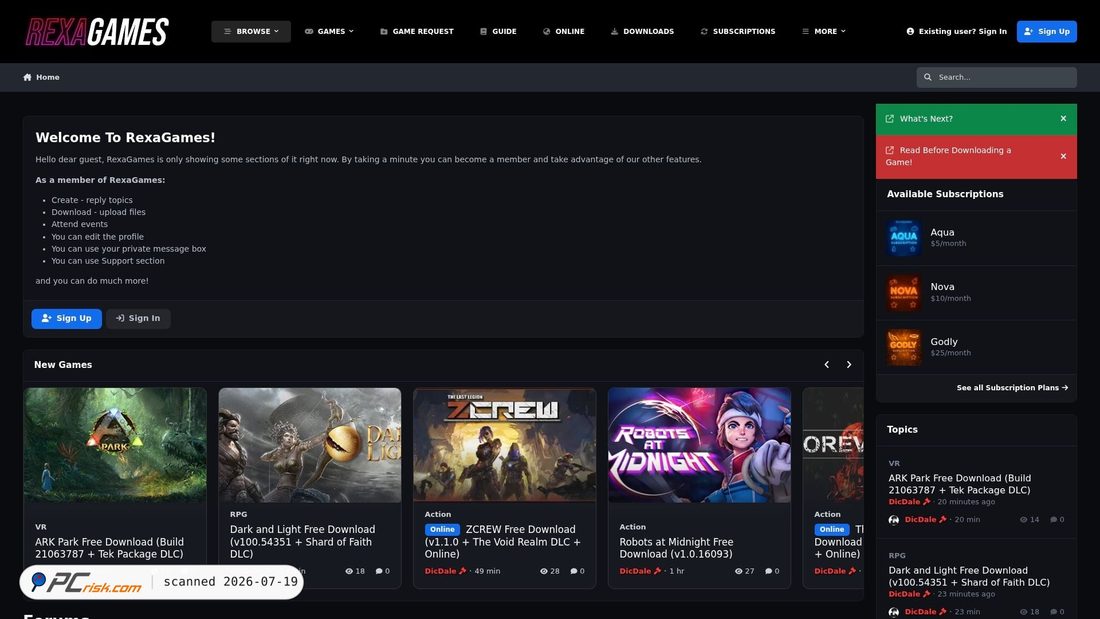Open the What's Next? announcement

pyautogui.click(x=926, y=119)
